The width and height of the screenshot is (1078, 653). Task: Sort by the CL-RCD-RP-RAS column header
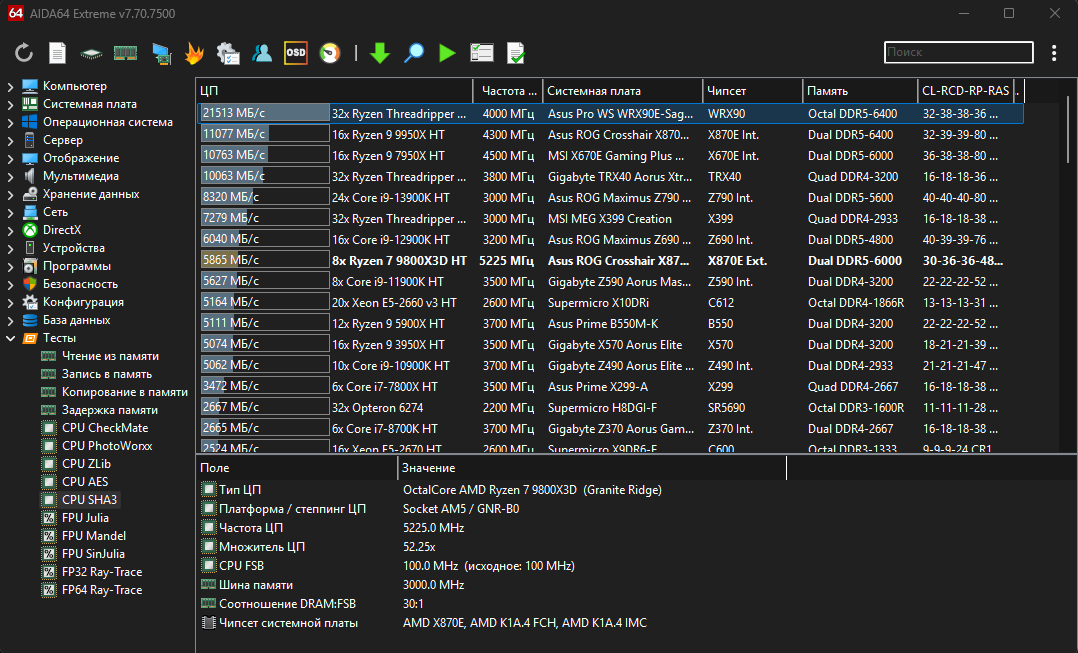tap(966, 91)
